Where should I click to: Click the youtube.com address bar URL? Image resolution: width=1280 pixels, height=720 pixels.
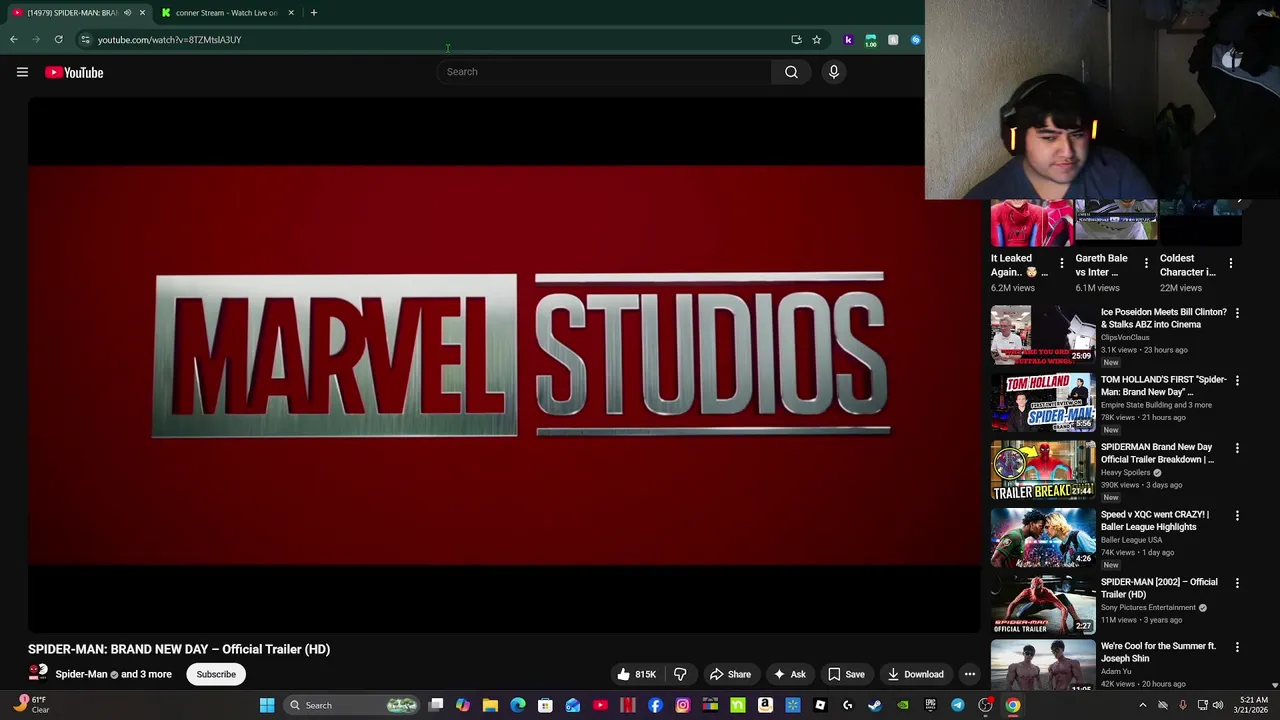pyautogui.click(x=169, y=40)
